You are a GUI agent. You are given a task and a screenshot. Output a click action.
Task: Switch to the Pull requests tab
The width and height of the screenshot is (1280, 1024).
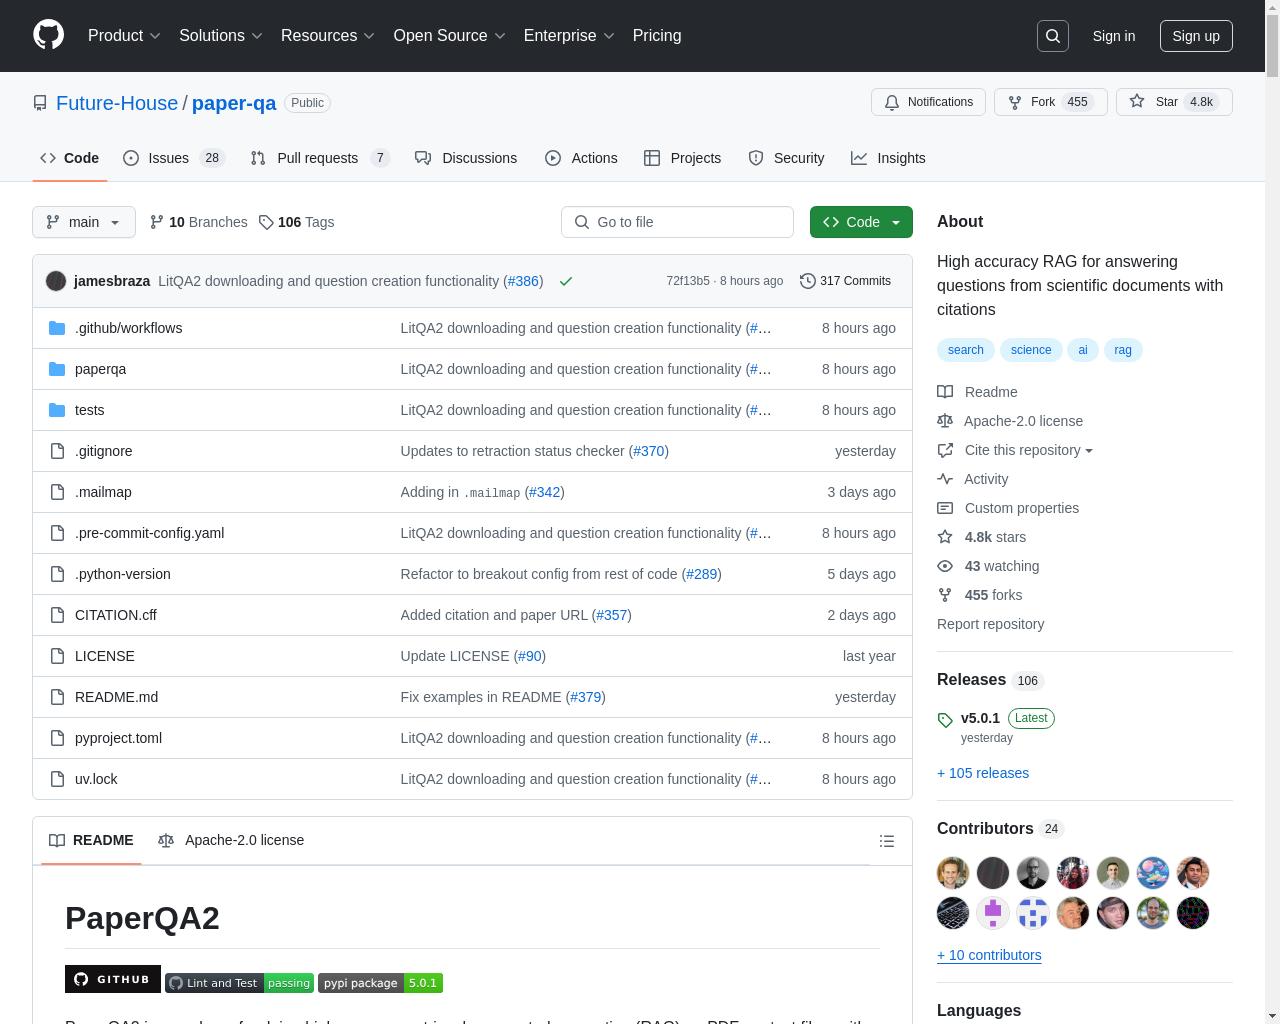320,158
